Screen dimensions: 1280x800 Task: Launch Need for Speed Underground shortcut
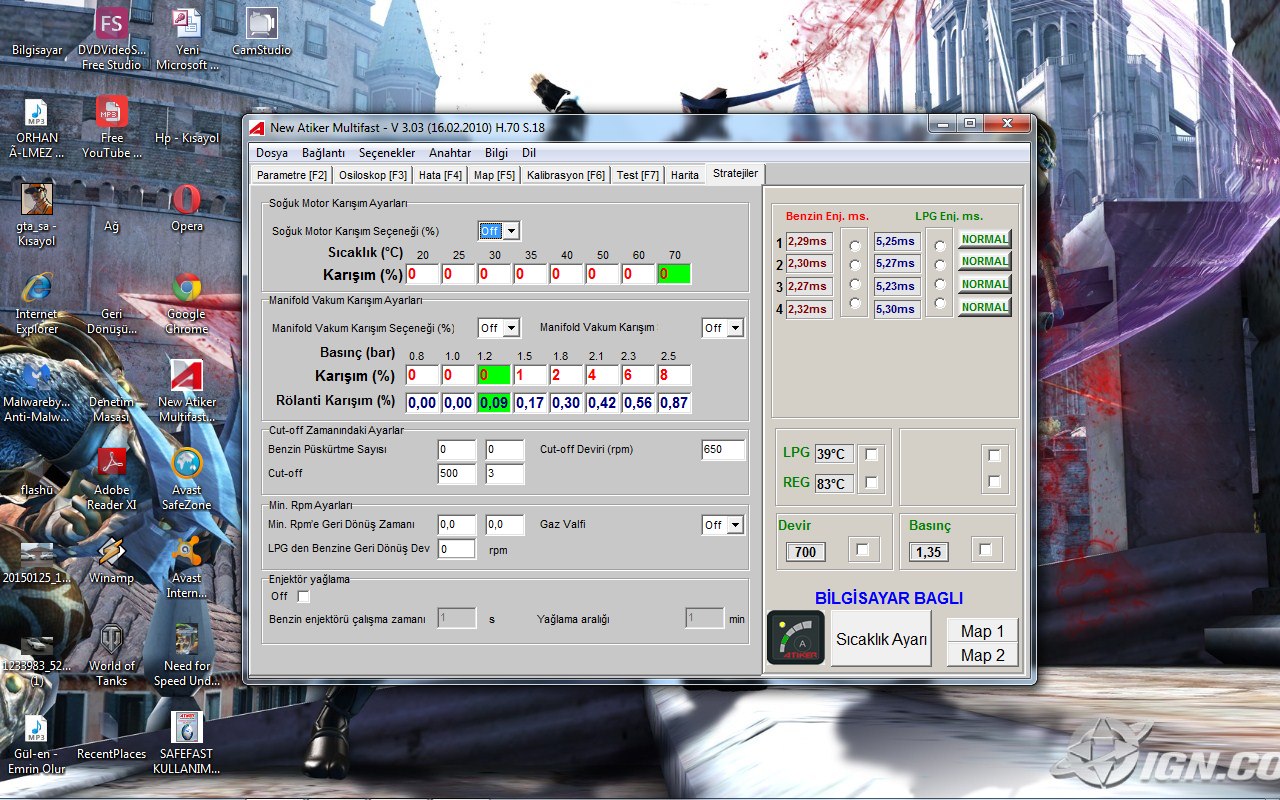[x=187, y=655]
